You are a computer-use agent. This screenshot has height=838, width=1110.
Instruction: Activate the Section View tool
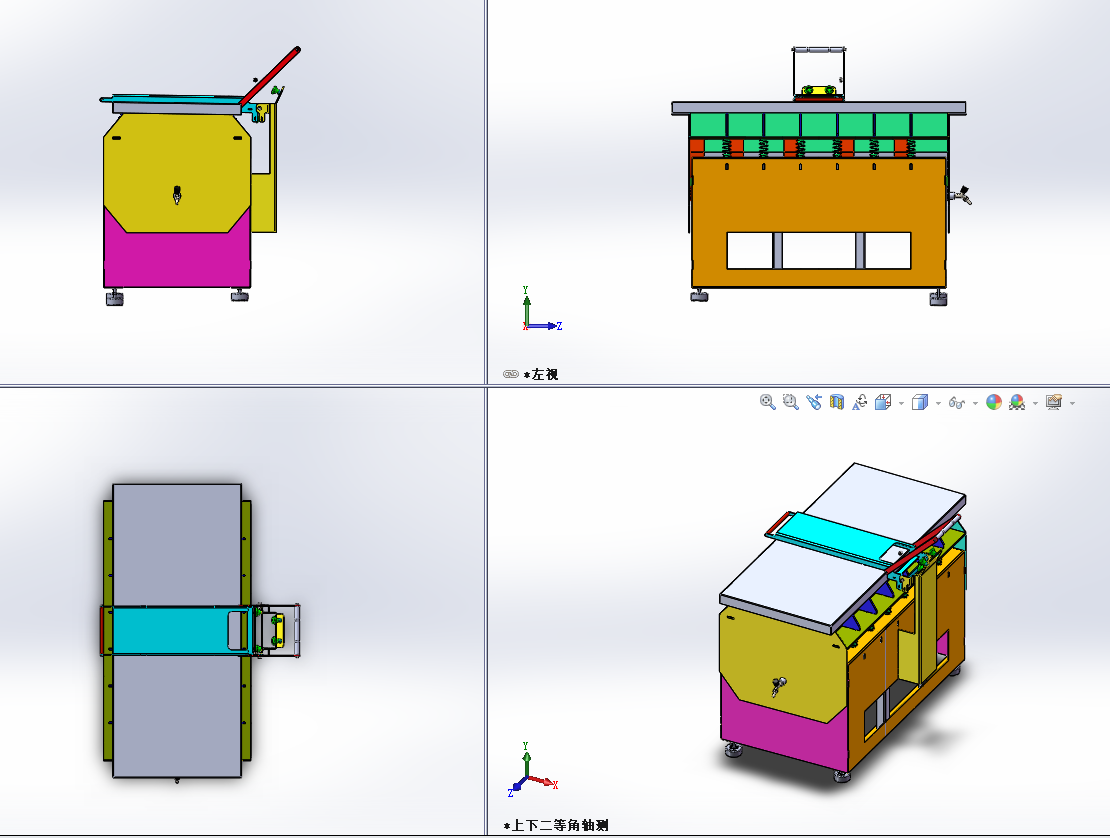(x=837, y=402)
